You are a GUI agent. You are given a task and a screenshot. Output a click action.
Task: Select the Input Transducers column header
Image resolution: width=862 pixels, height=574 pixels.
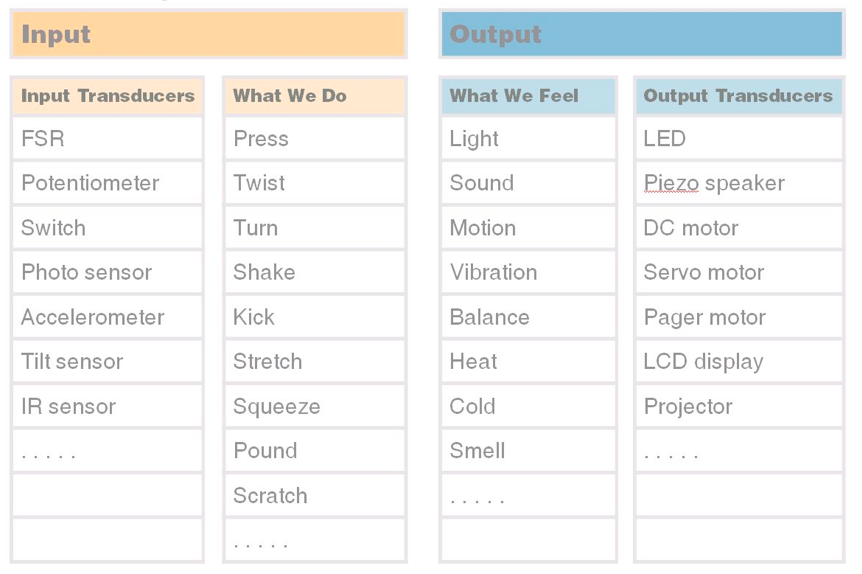107,96
